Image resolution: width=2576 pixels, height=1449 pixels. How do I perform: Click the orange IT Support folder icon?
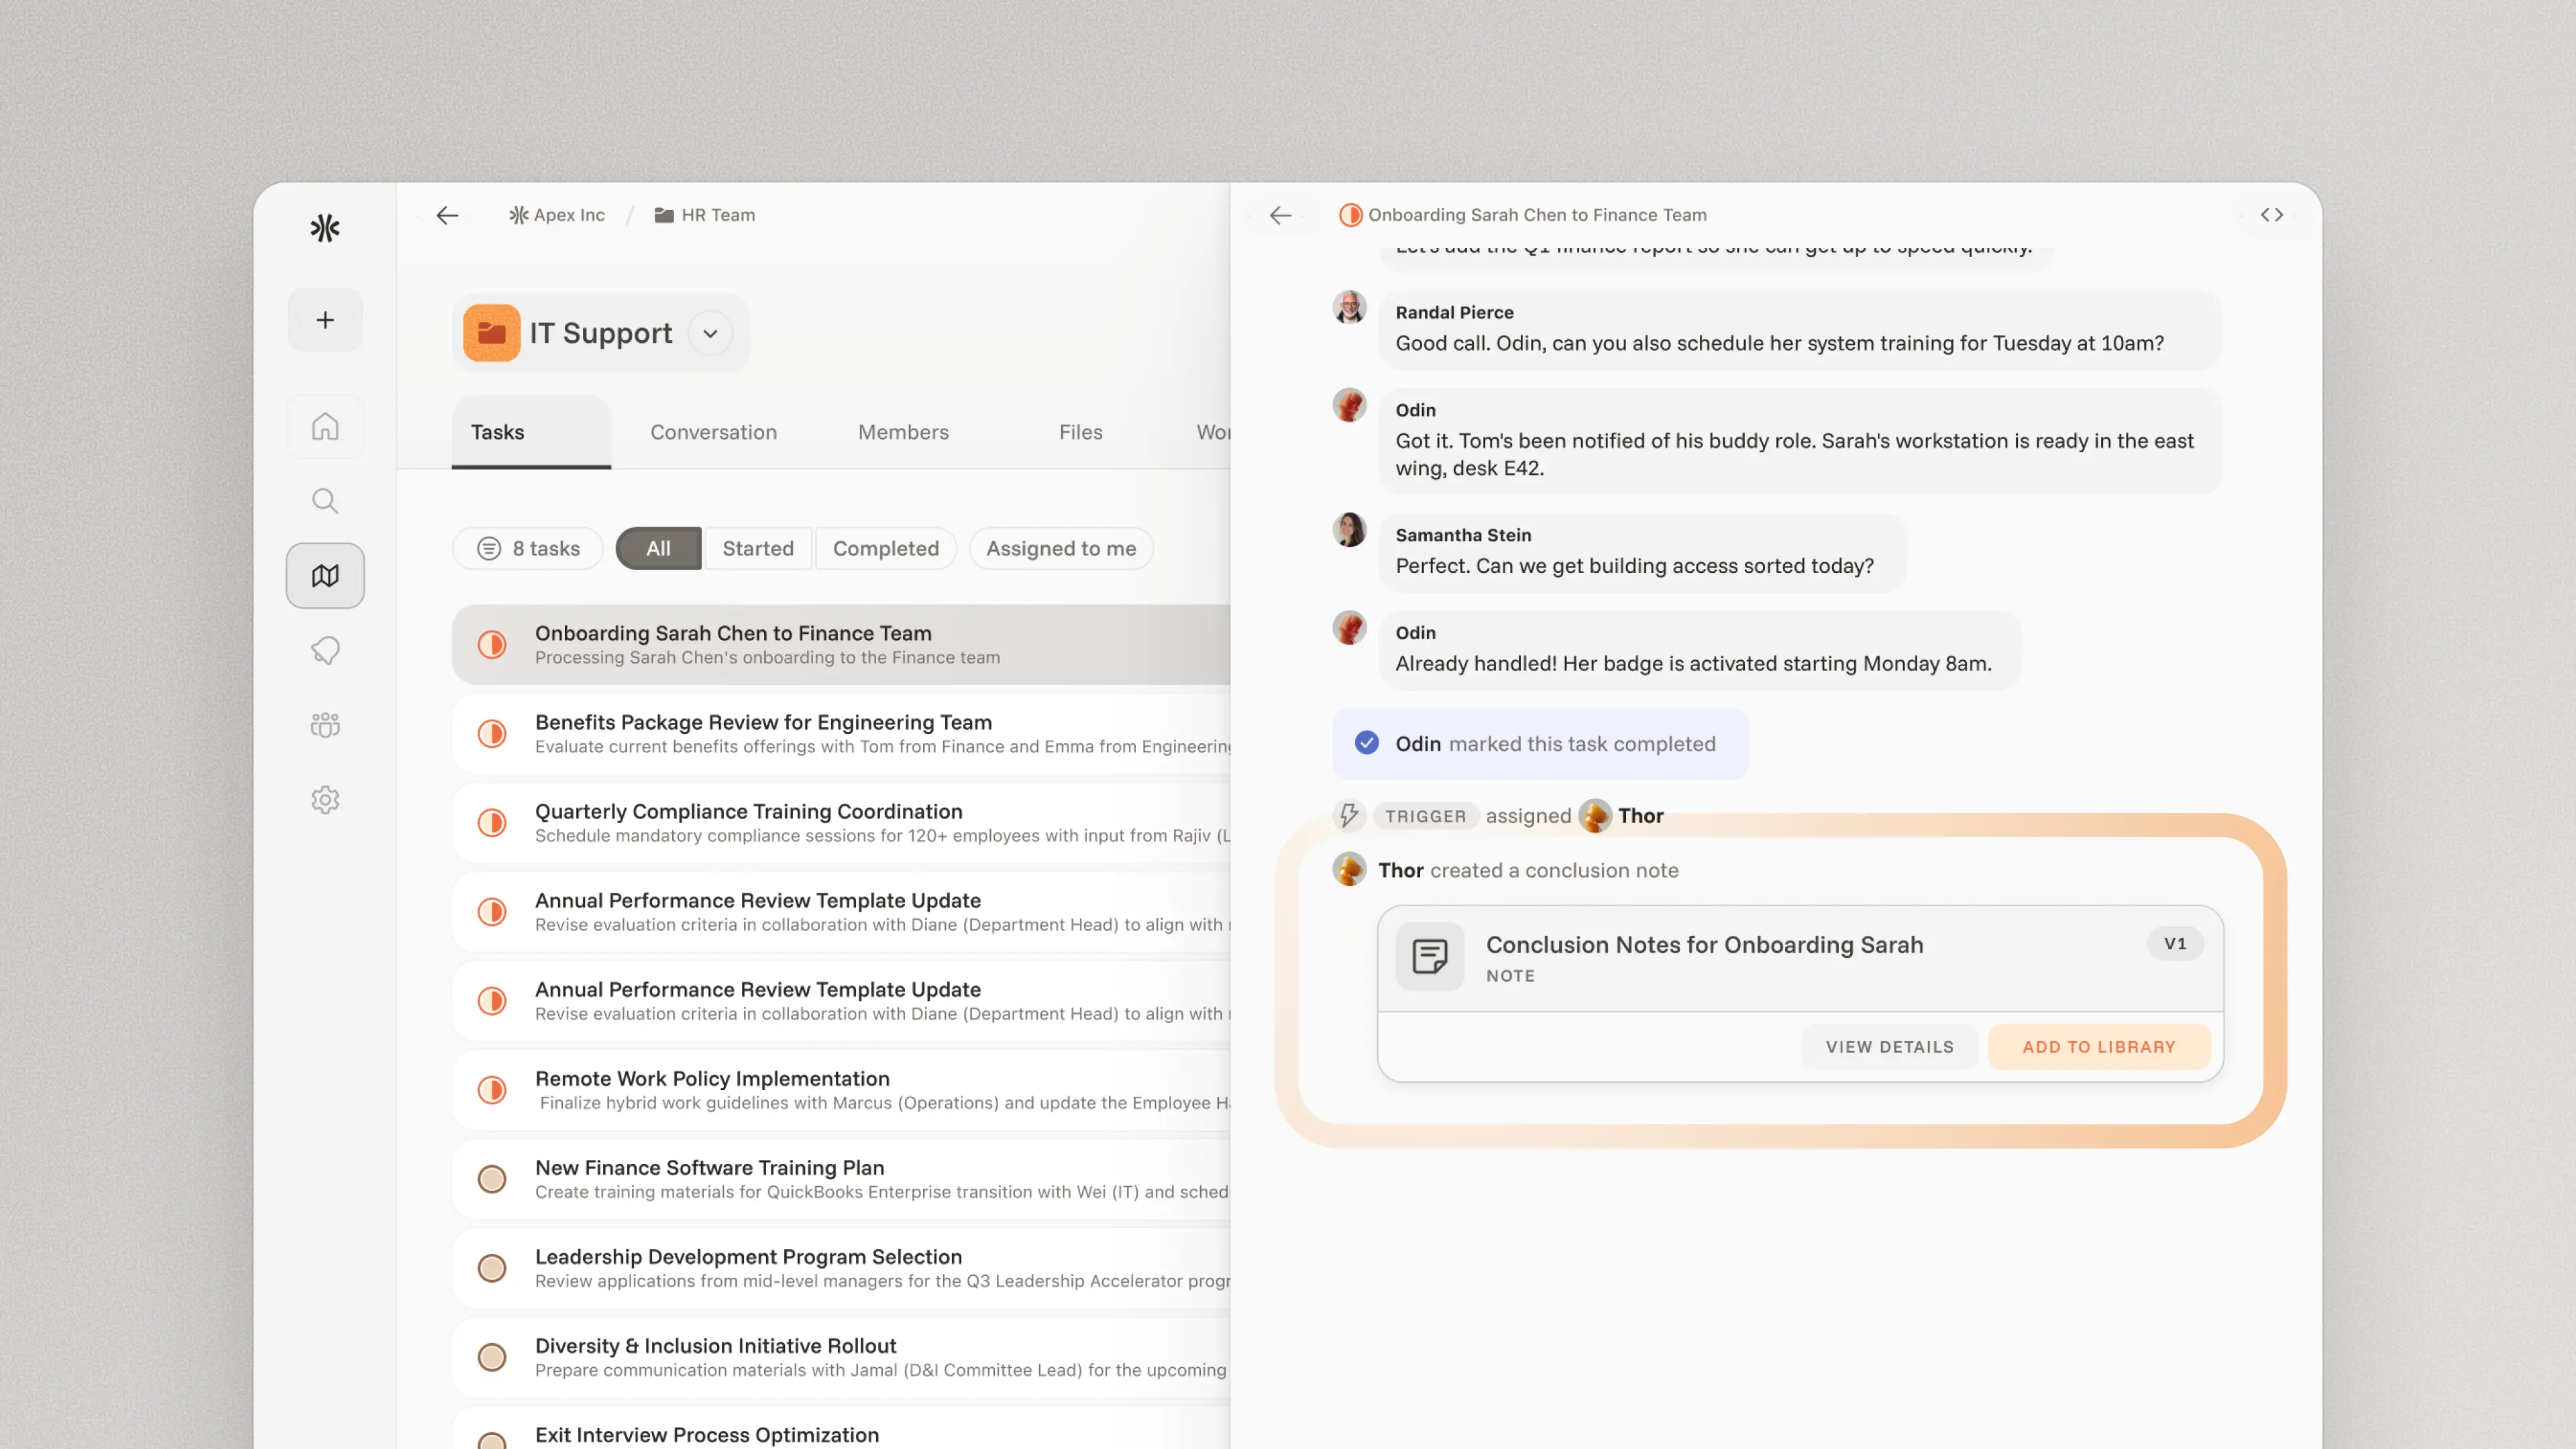(491, 333)
